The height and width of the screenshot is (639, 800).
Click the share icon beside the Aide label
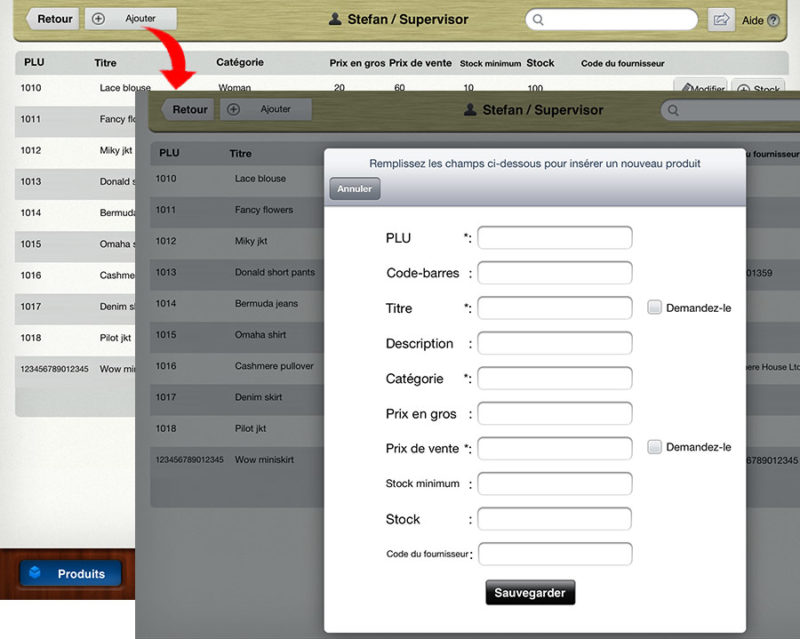click(720, 19)
